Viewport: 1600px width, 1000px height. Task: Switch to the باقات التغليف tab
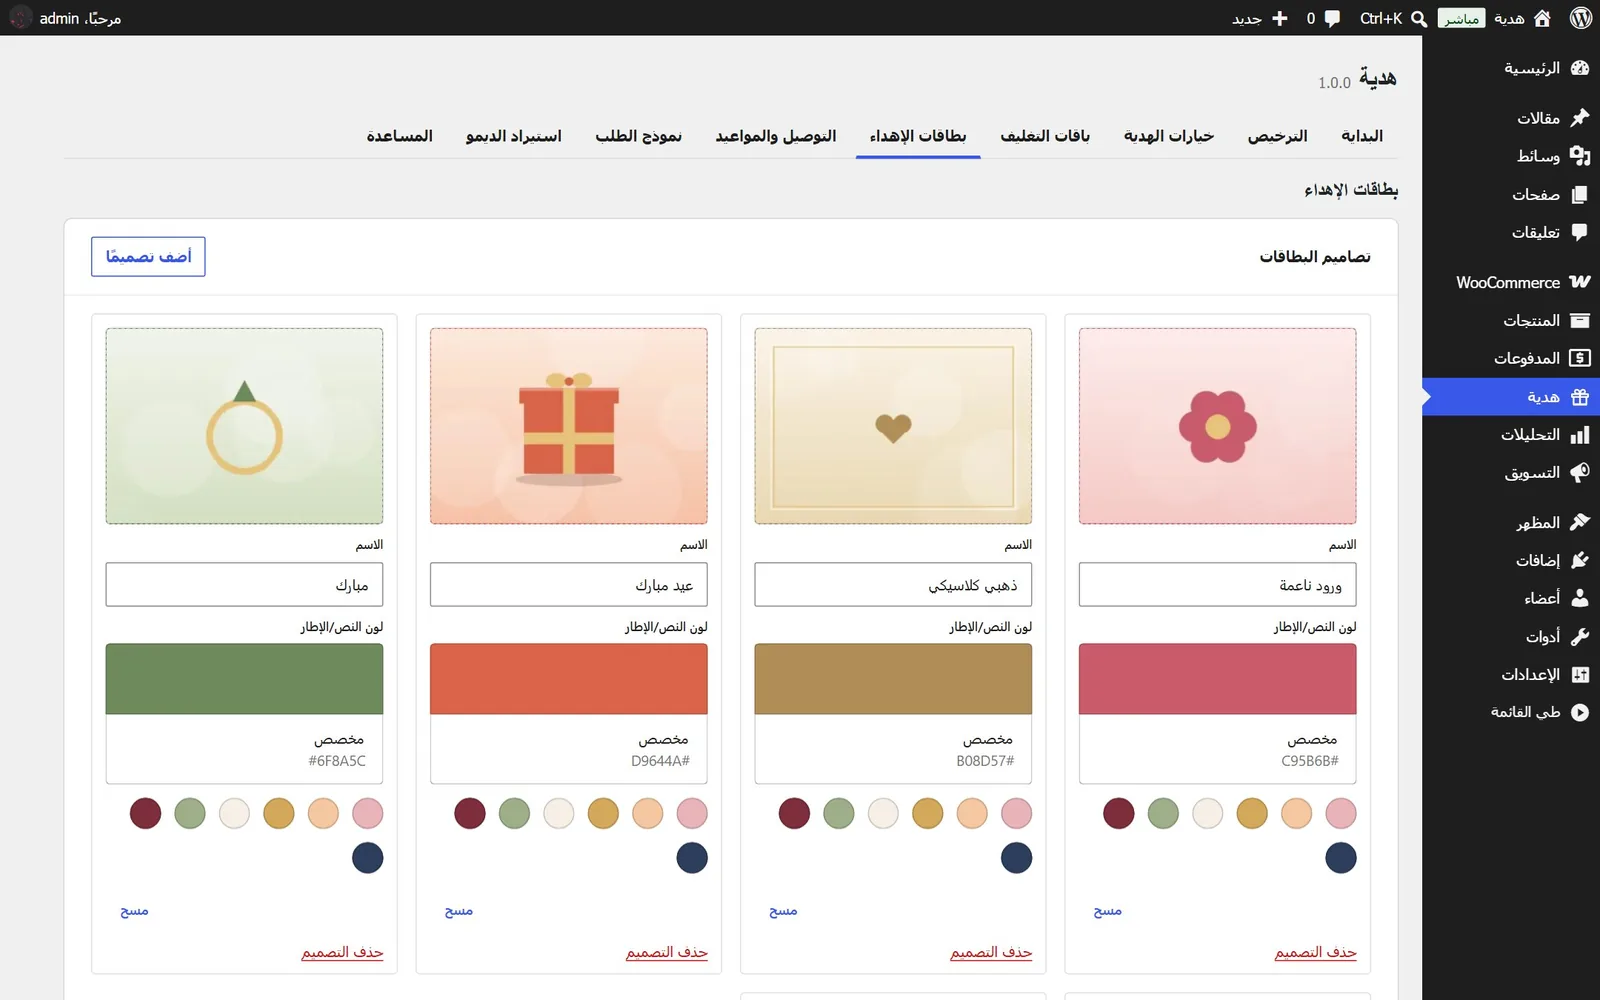pyautogui.click(x=1045, y=136)
